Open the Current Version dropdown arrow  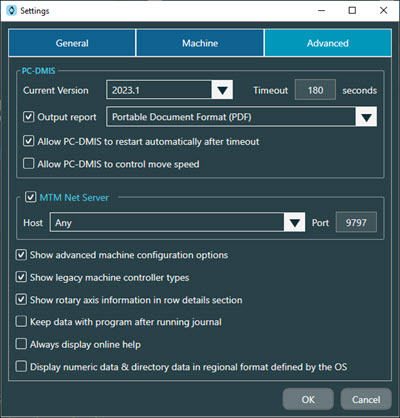point(222,90)
